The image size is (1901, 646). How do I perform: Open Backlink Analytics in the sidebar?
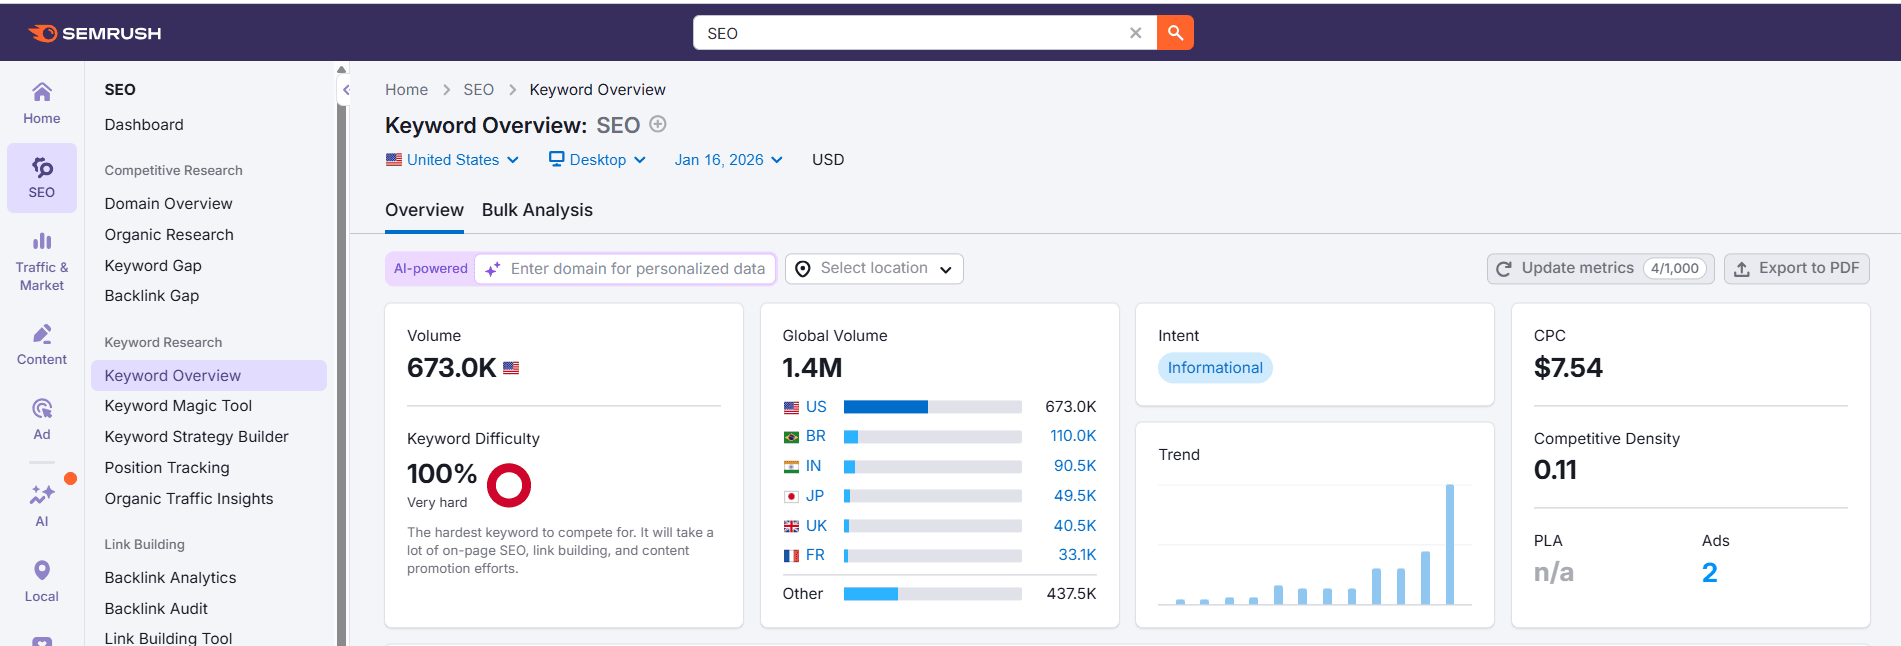[x=170, y=578]
